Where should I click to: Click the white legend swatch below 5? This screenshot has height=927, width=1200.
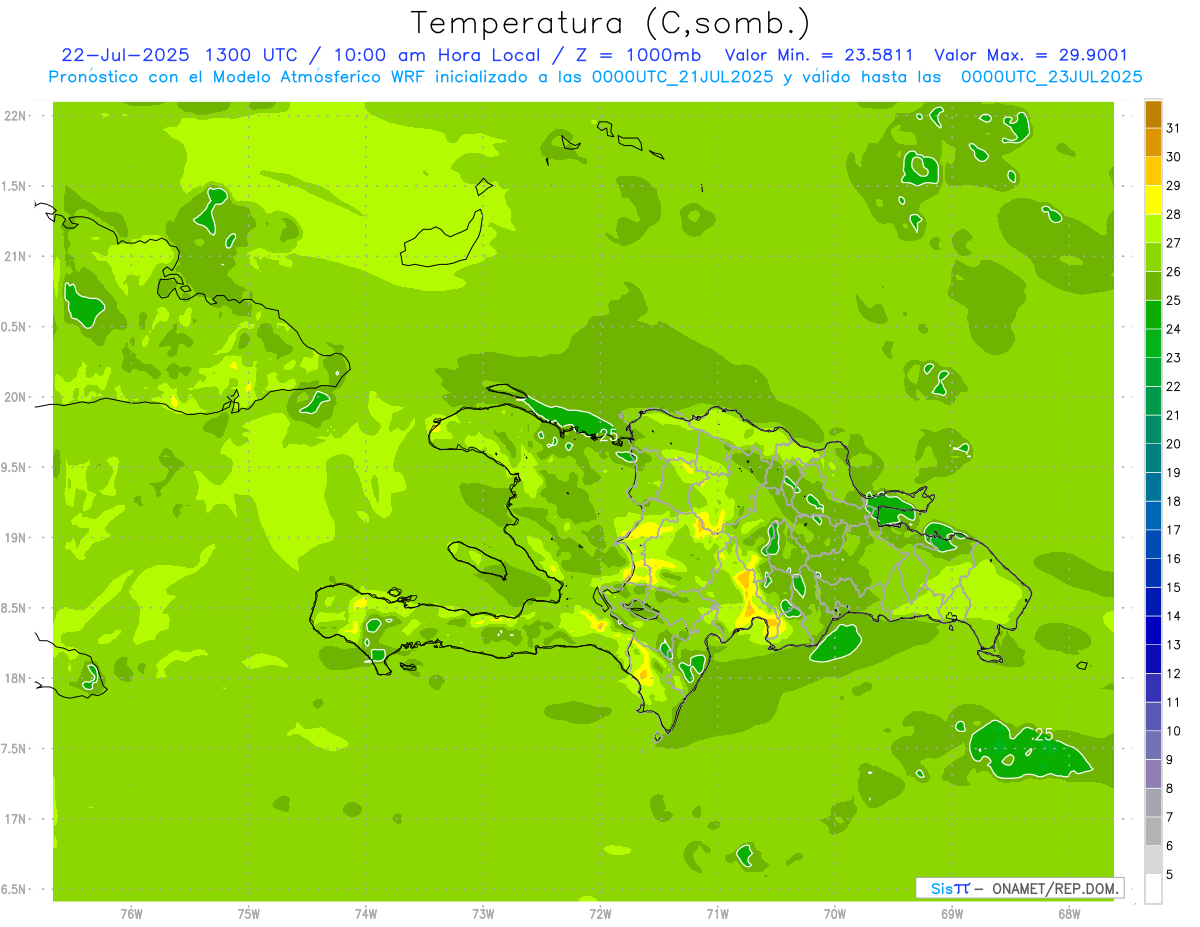click(1153, 889)
